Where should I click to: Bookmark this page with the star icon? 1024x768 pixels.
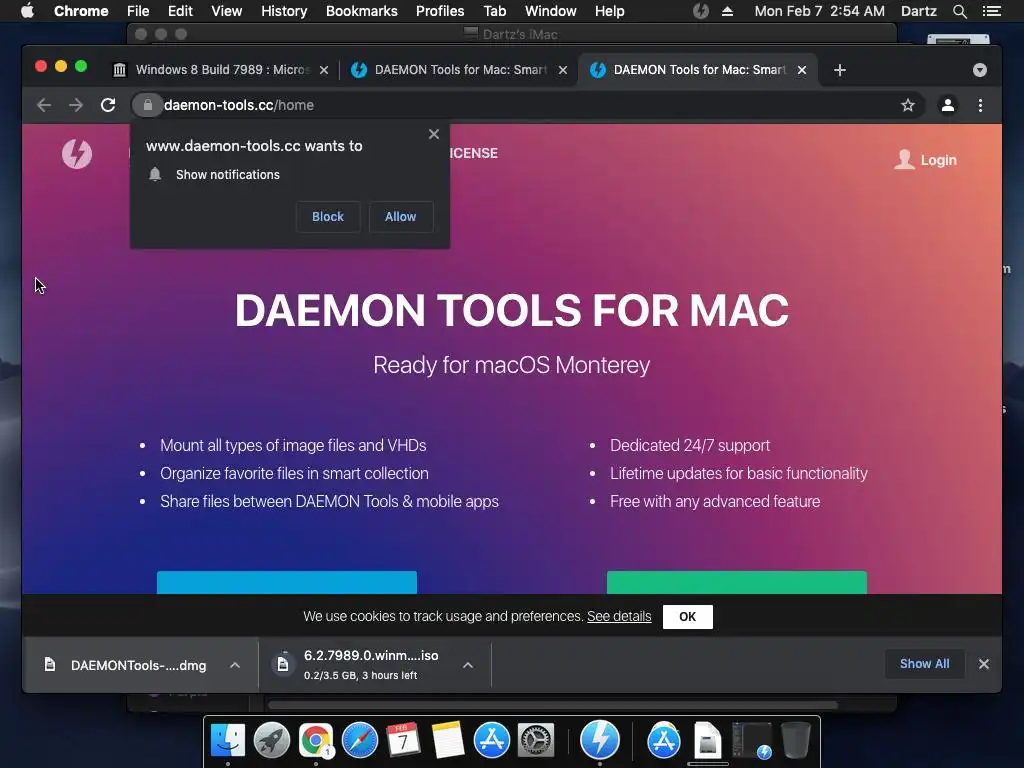pyautogui.click(x=908, y=105)
